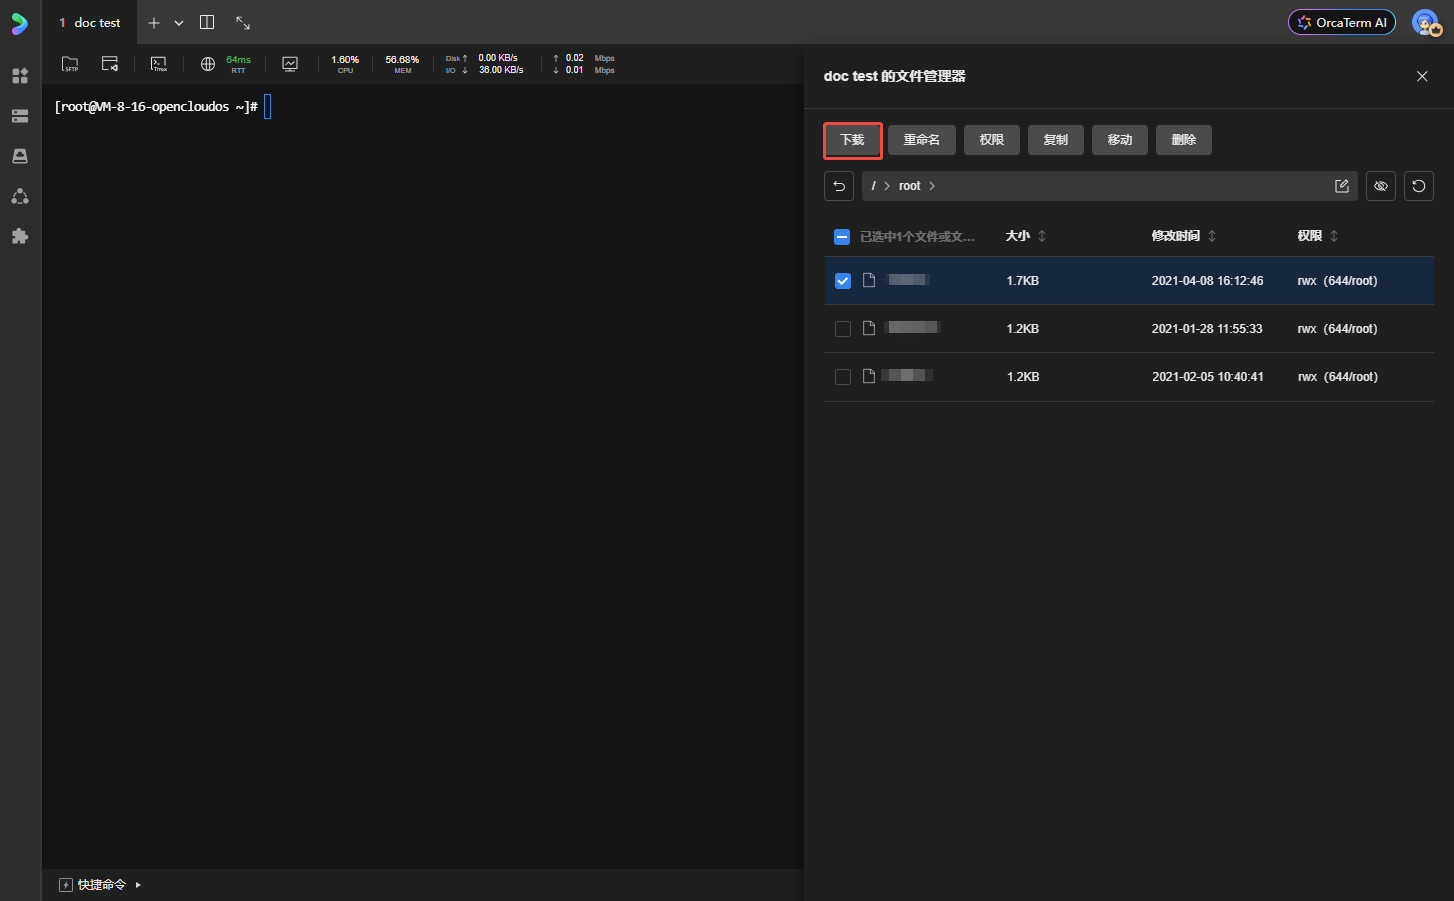Click the split-pane layout icon
Image resolution: width=1454 pixels, height=901 pixels.
[x=207, y=22]
